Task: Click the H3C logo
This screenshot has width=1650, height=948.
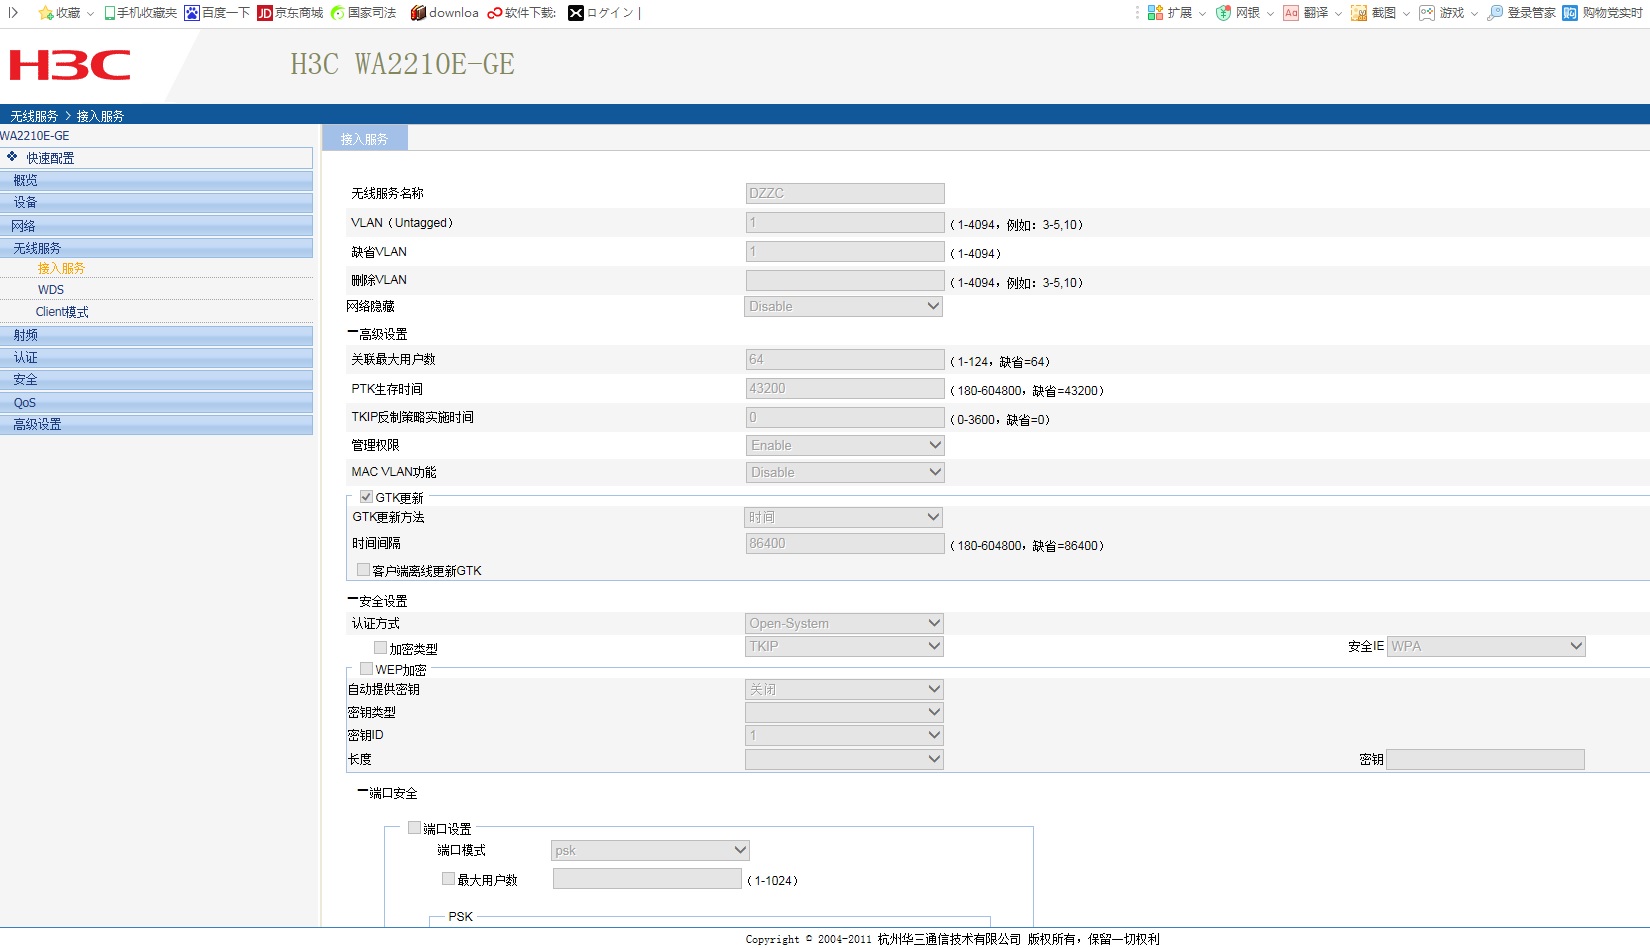Action: point(70,65)
